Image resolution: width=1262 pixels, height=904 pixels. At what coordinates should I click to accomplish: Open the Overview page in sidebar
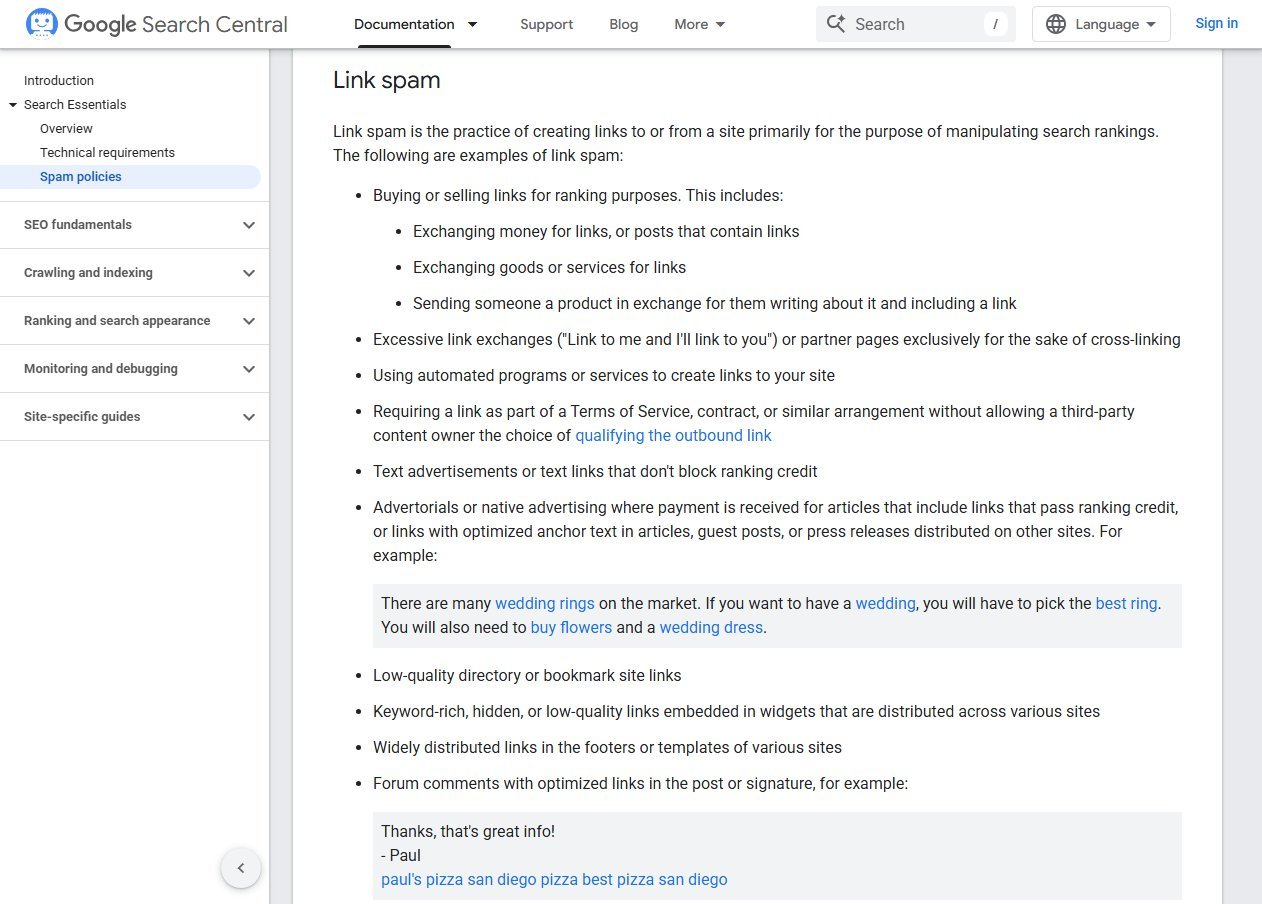66,129
